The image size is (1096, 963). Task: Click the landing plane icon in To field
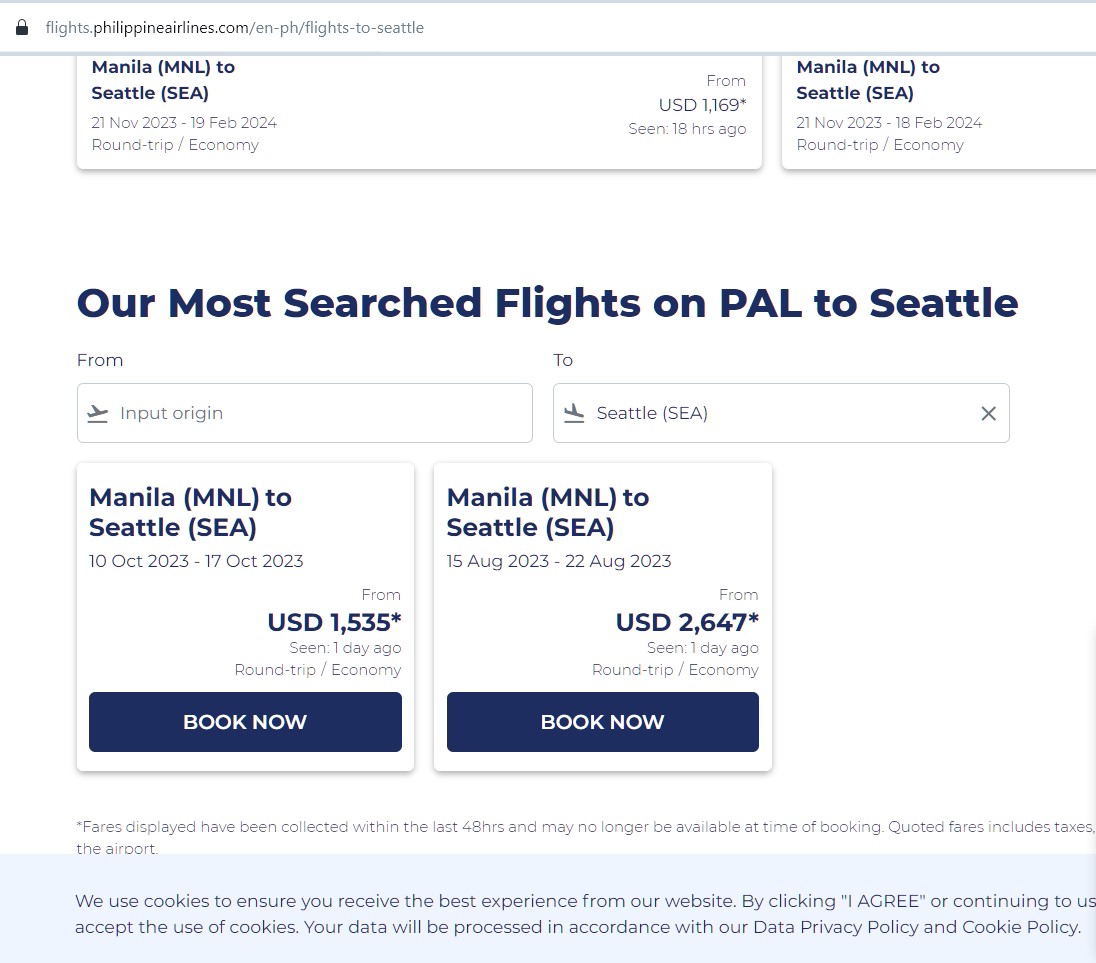574,413
